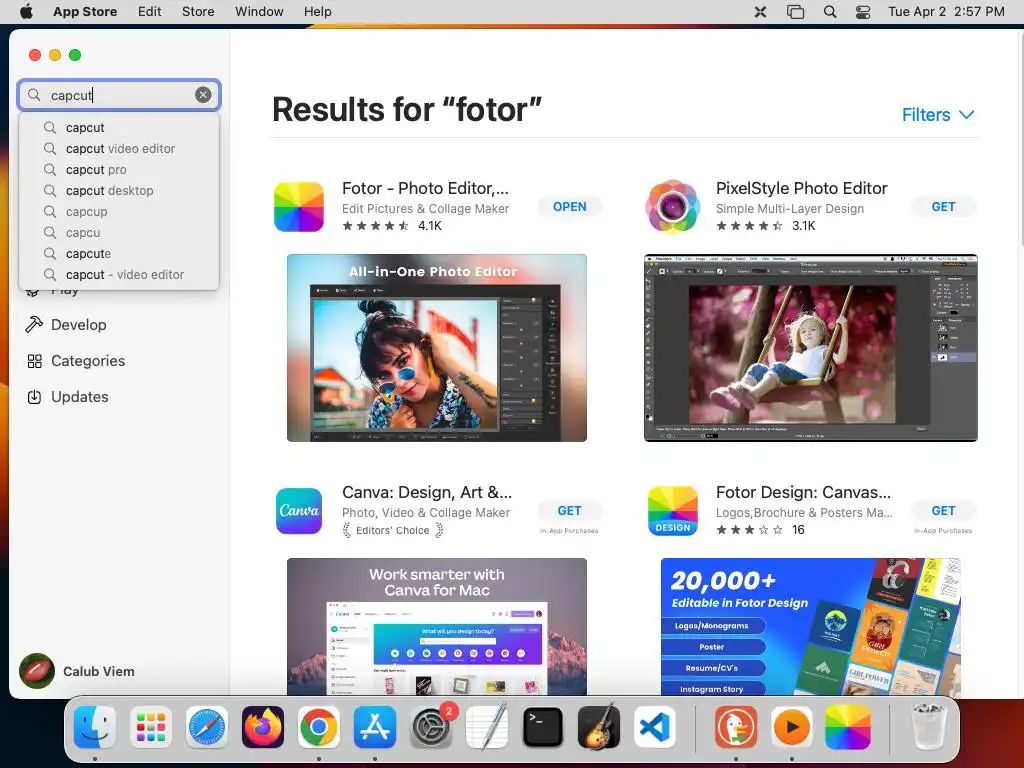Choose "capcut video editor" suggestion
This screenshot has width=1024, height=768.
120,149
